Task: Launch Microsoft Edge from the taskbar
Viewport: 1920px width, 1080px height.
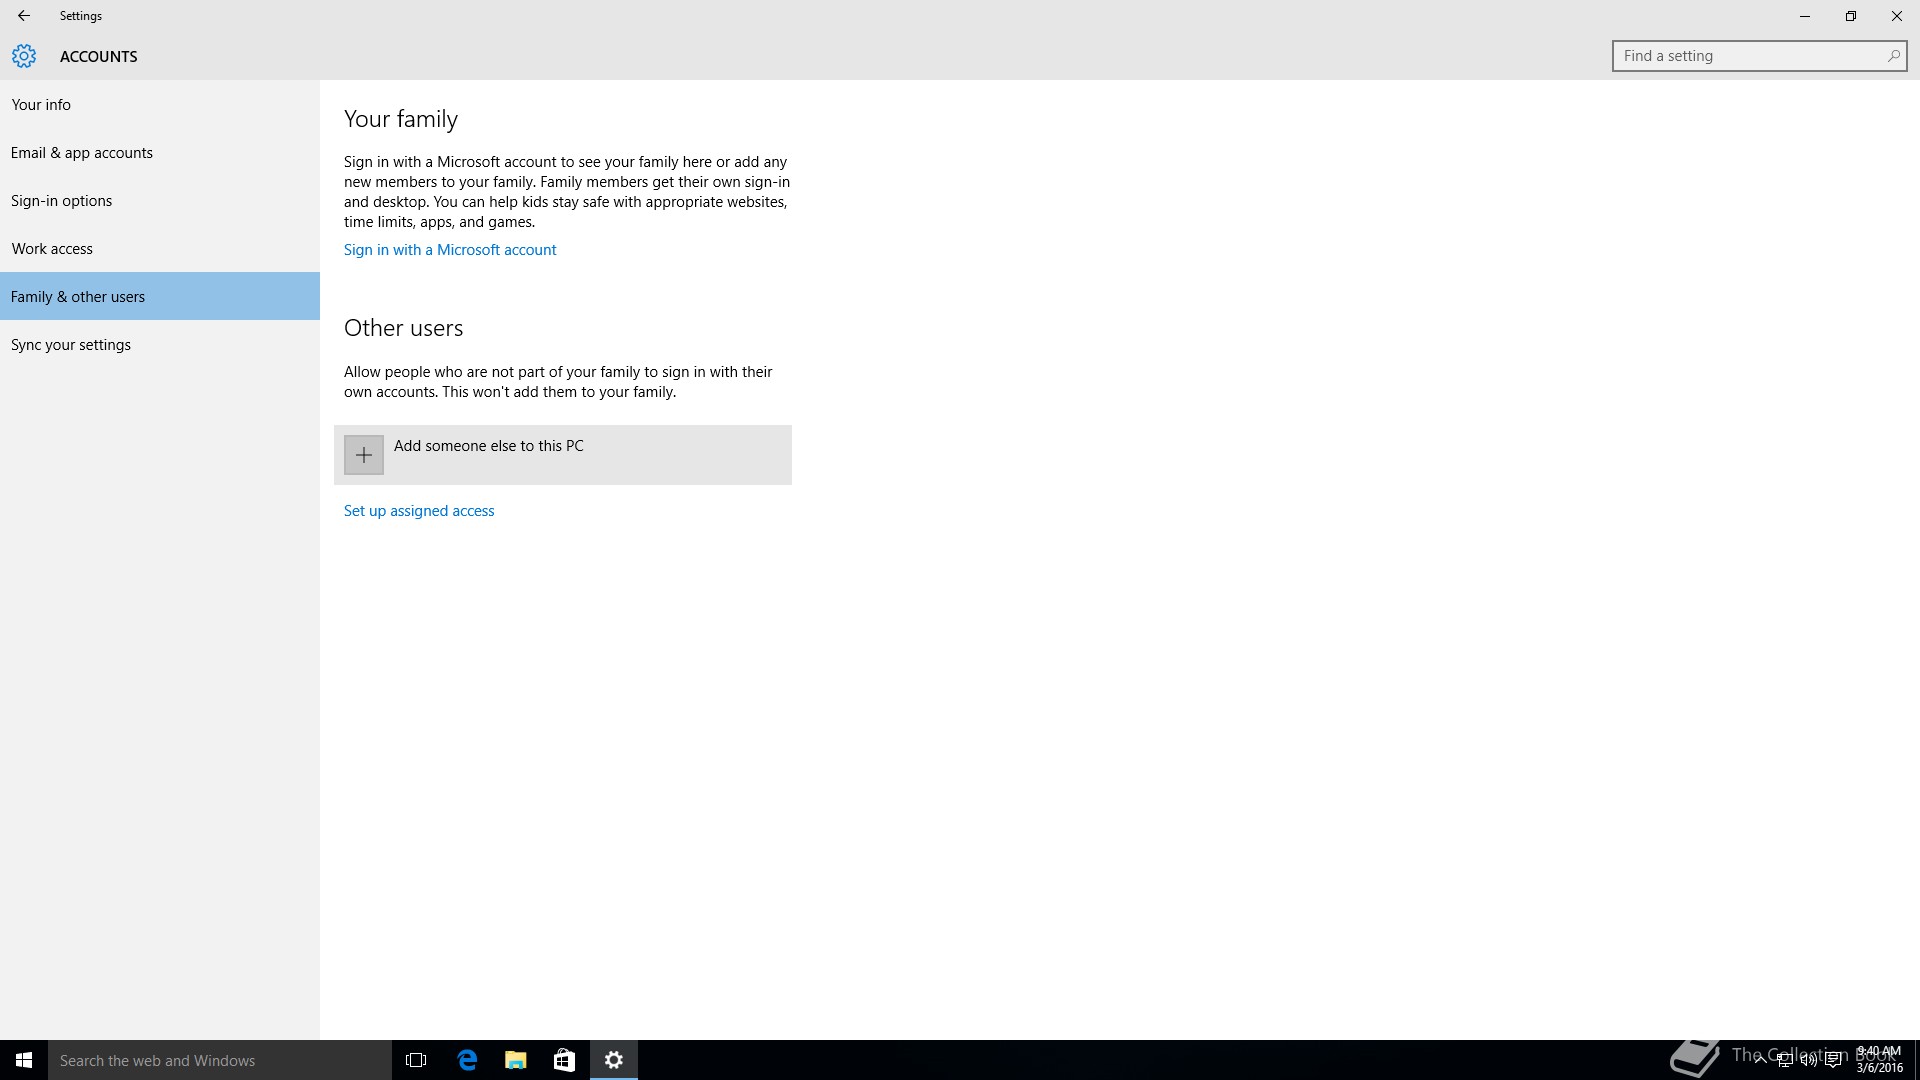Action: [467, 1060]
